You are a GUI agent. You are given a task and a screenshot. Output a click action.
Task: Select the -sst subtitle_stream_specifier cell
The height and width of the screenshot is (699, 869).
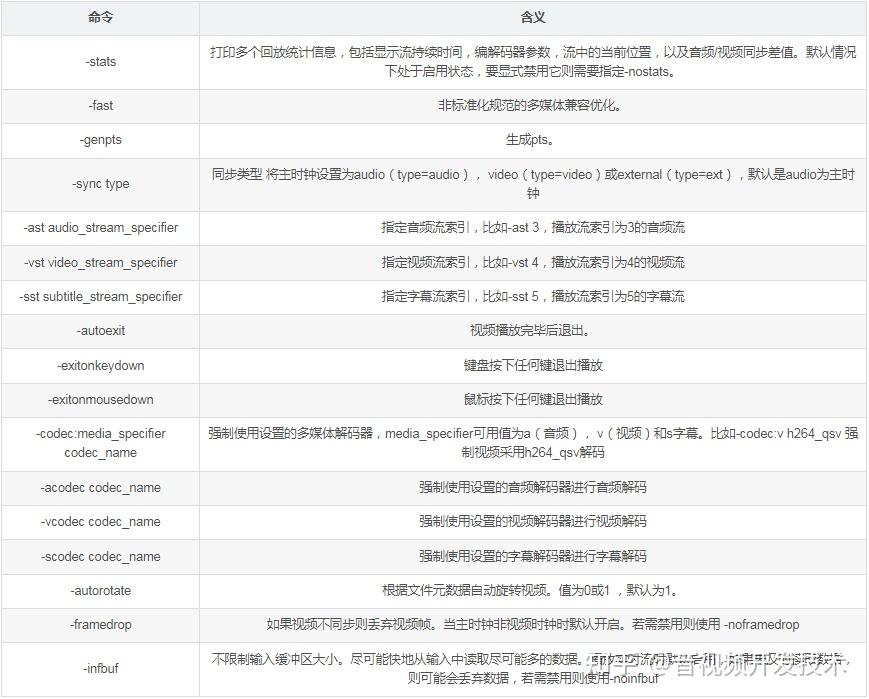pyautogui.click(x=100, y=297)
